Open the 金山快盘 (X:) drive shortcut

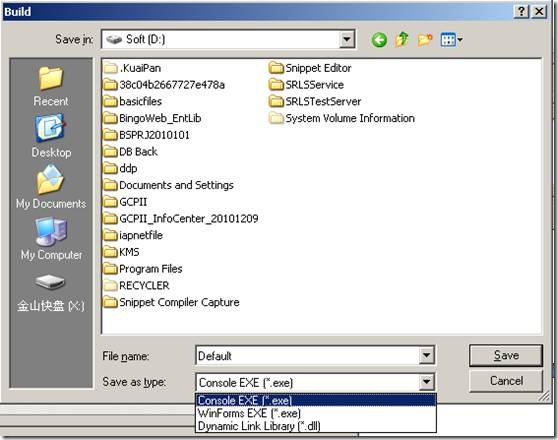[x=51, y=293]
